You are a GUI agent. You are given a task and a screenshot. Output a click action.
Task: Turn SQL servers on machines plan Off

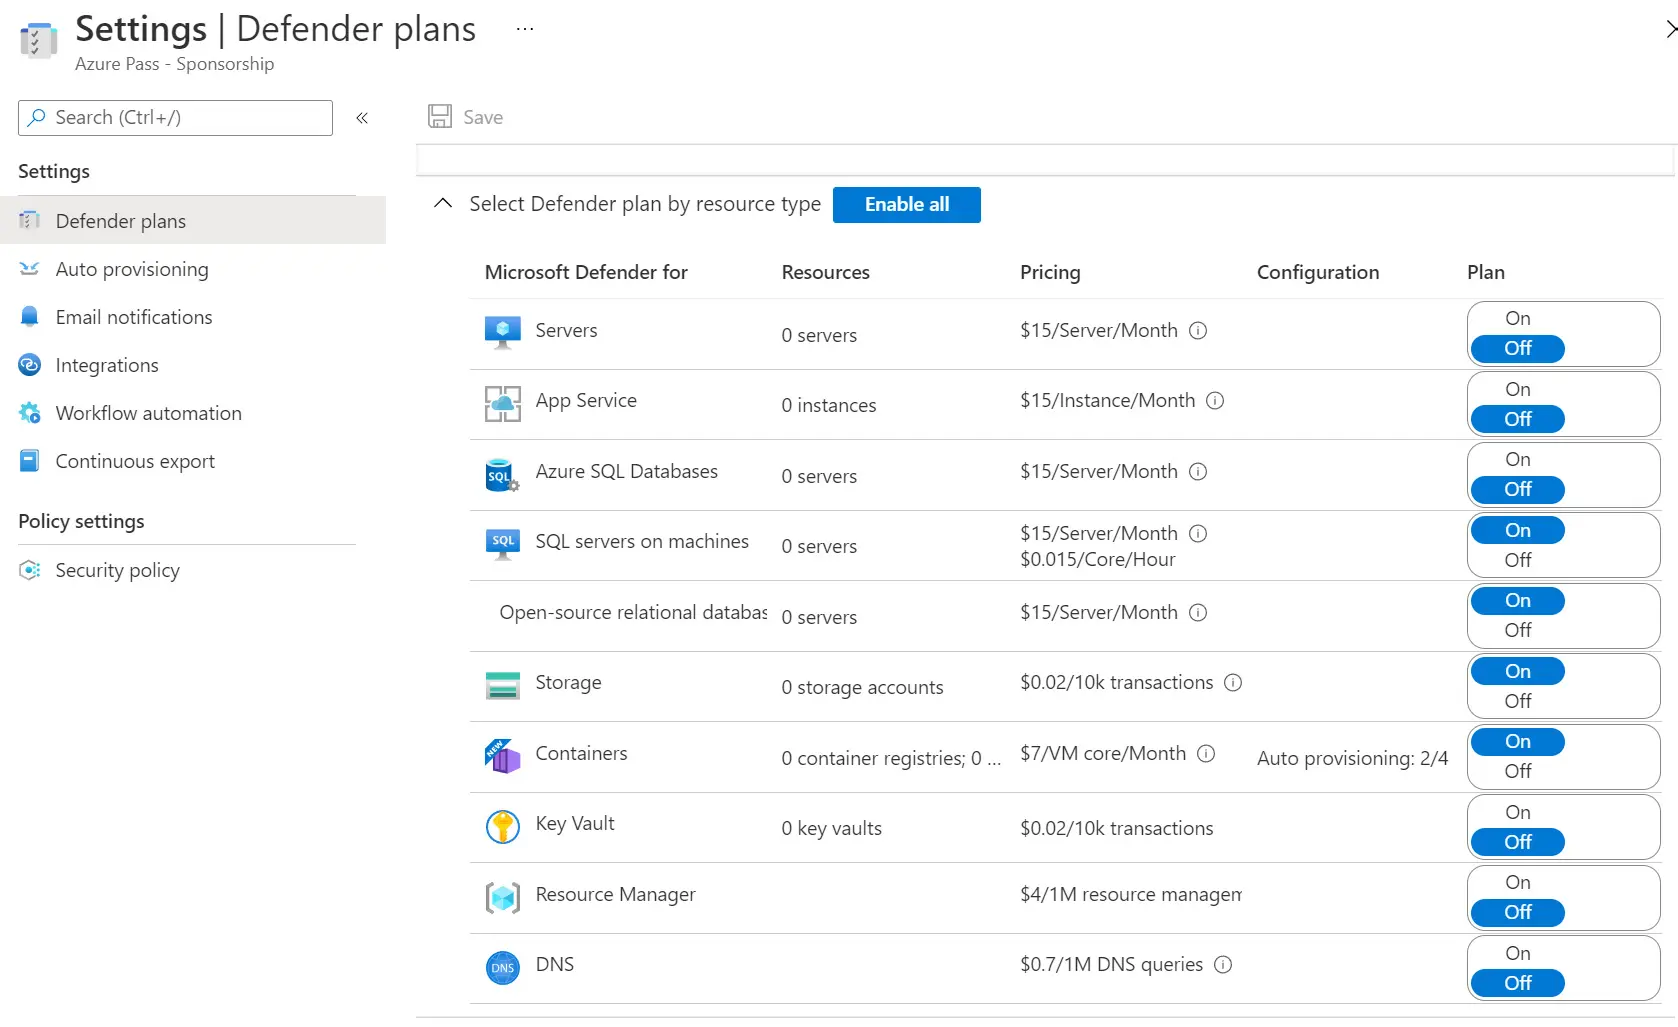pyautogui.click(x=1518, y=560)
